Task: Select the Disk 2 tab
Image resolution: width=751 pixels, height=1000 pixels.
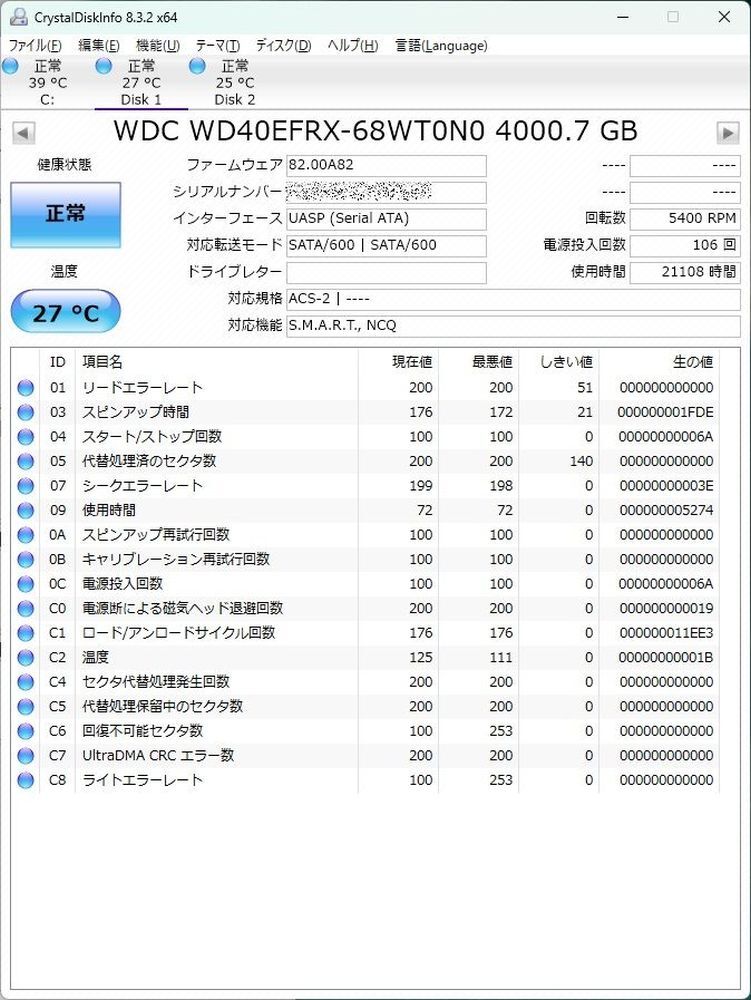Action: coord(235,82)
